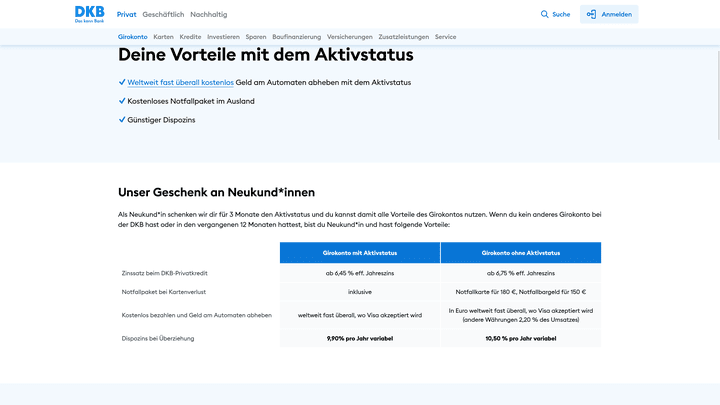720x405 pixels.
Task: Click checkmark beside Kostenloses Notfallpaket
Action: coord(122,101)
